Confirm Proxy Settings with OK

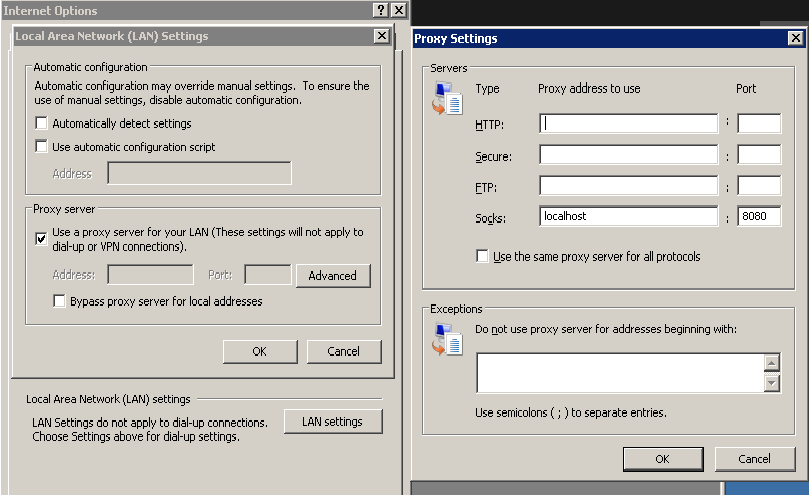tap(663, 459)
